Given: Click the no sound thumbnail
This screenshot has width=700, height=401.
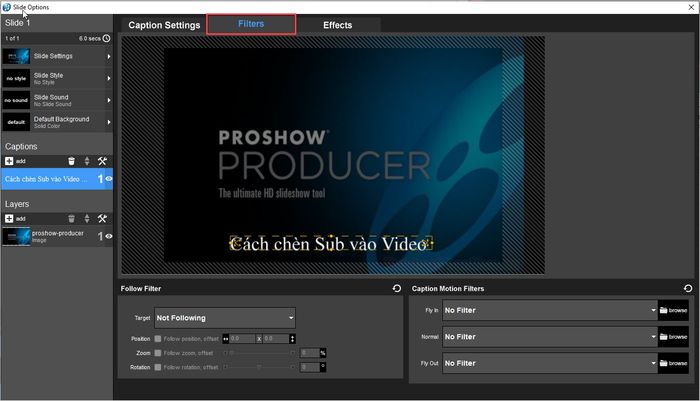Looking at the screenshot, I should [x=16, y=100].
